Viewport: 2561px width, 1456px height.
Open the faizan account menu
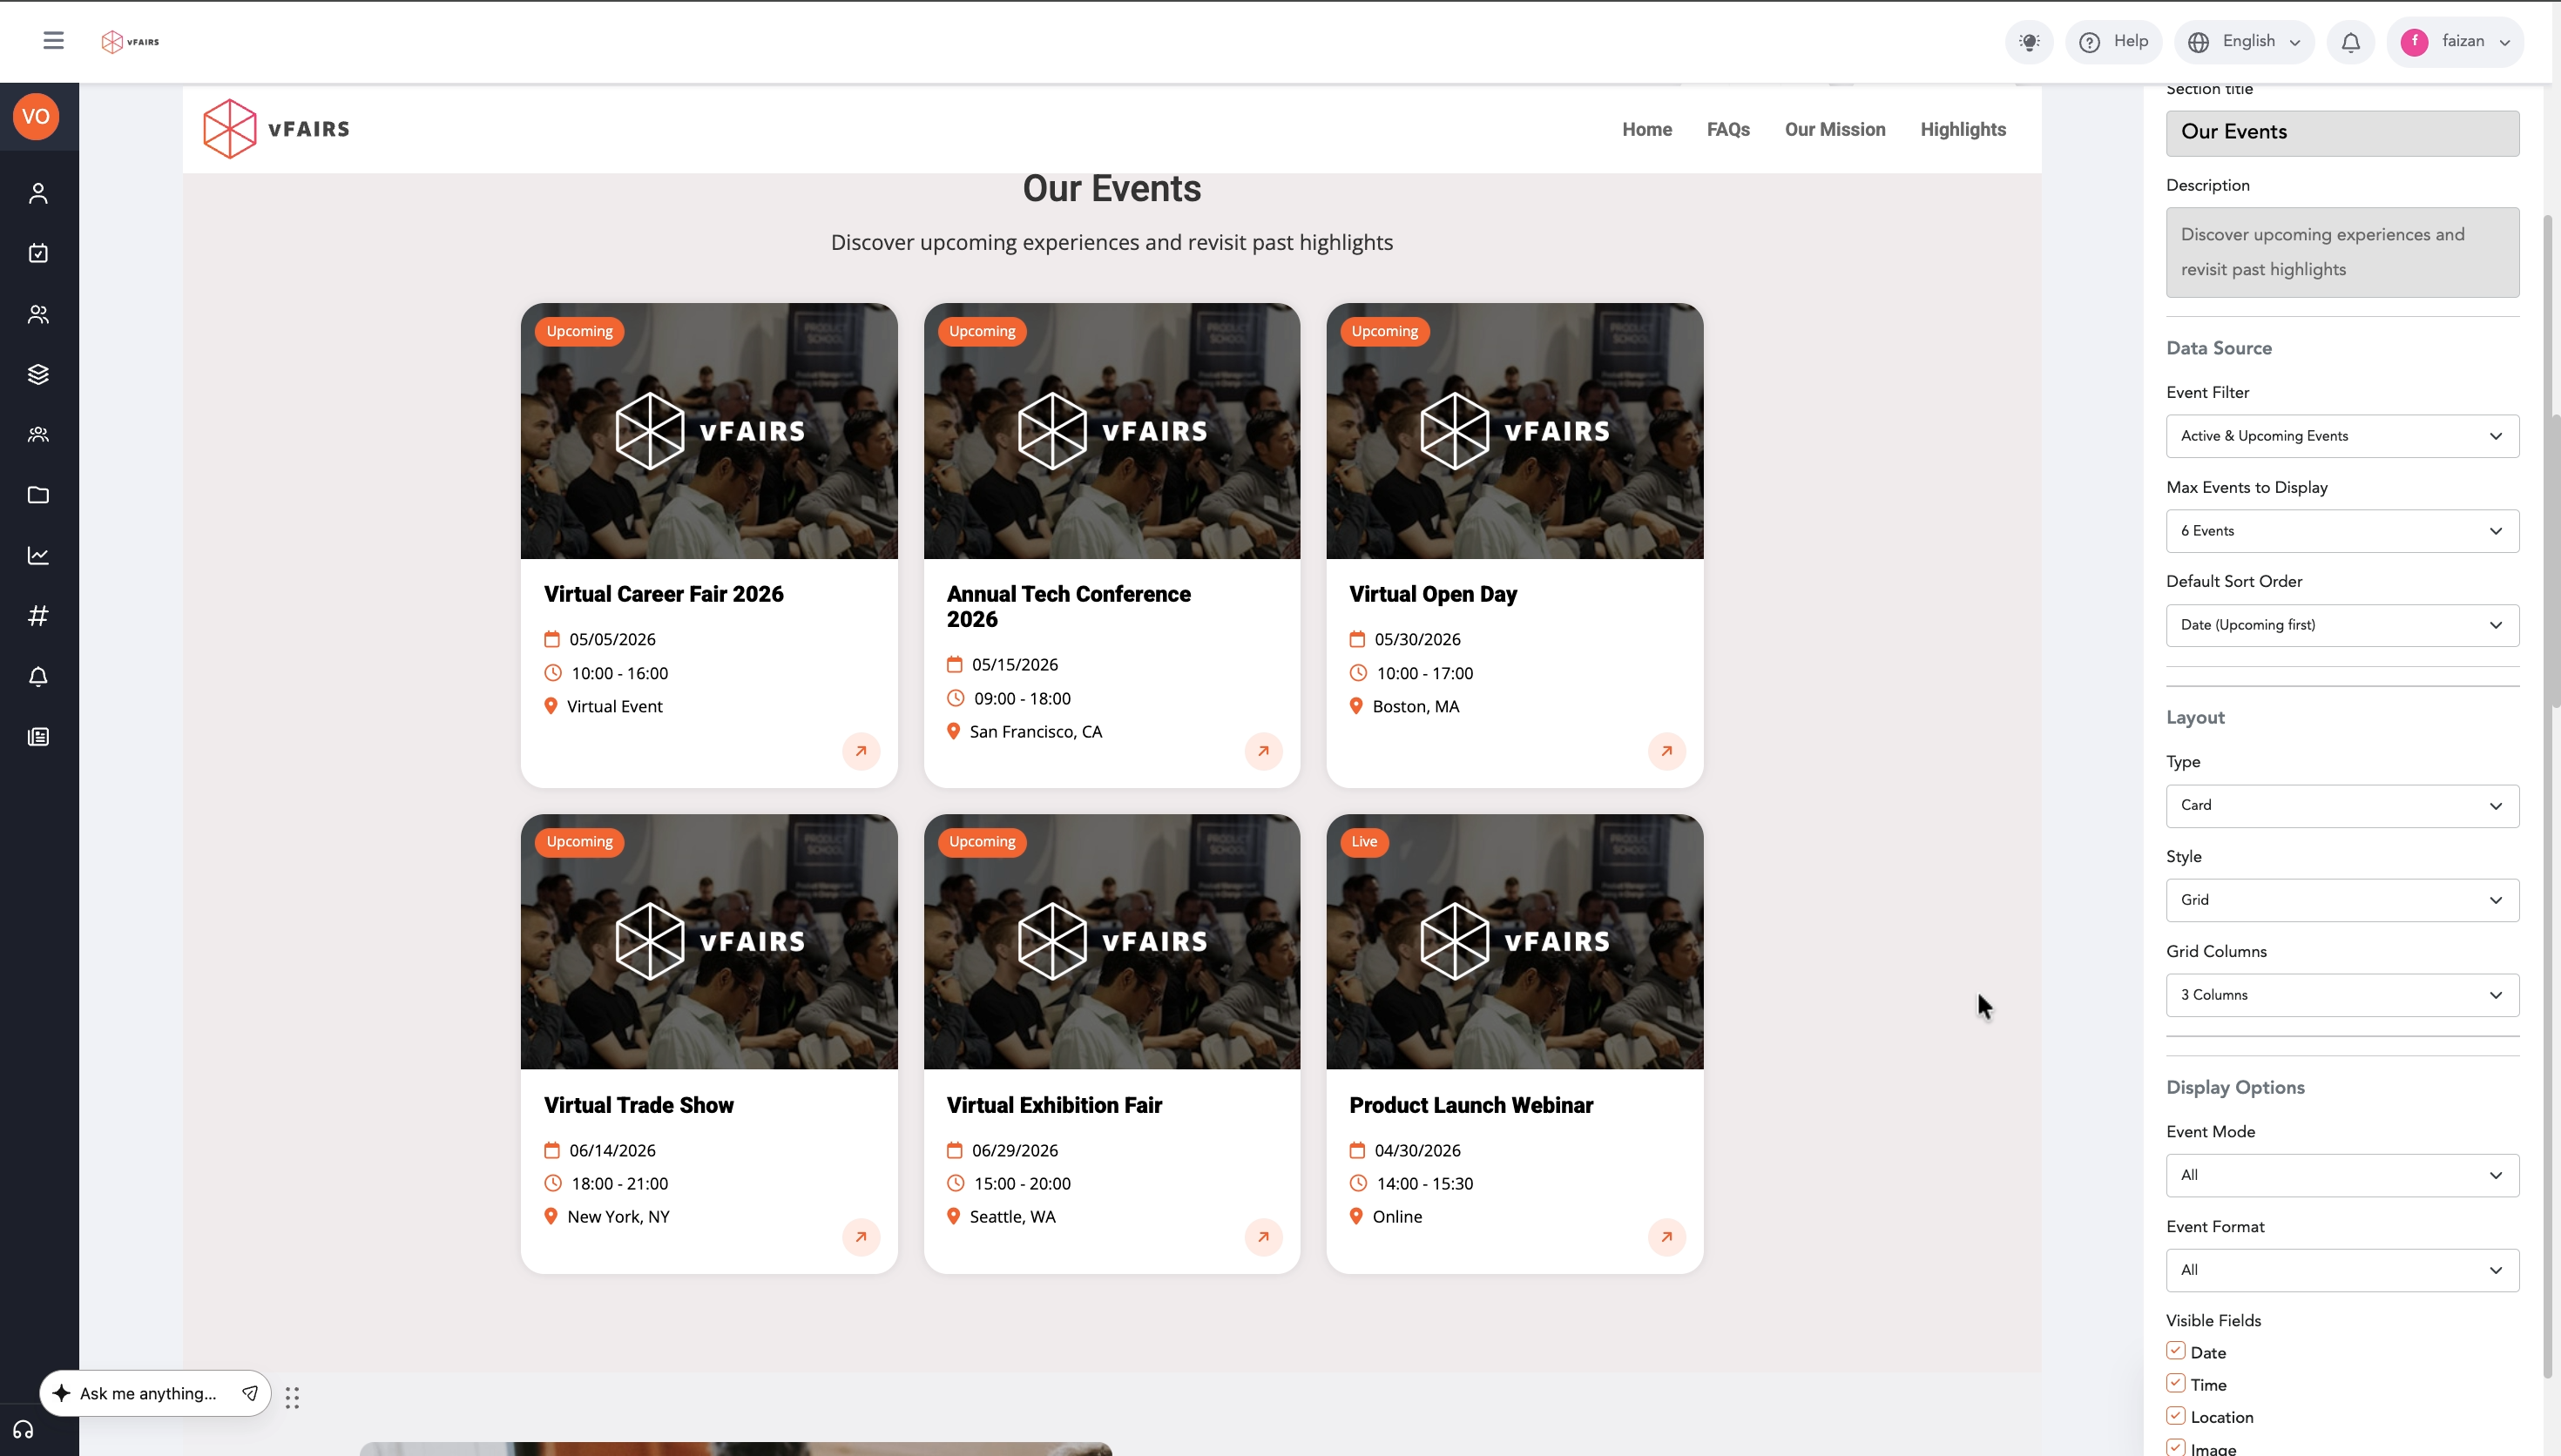(x=2456, y=42)
